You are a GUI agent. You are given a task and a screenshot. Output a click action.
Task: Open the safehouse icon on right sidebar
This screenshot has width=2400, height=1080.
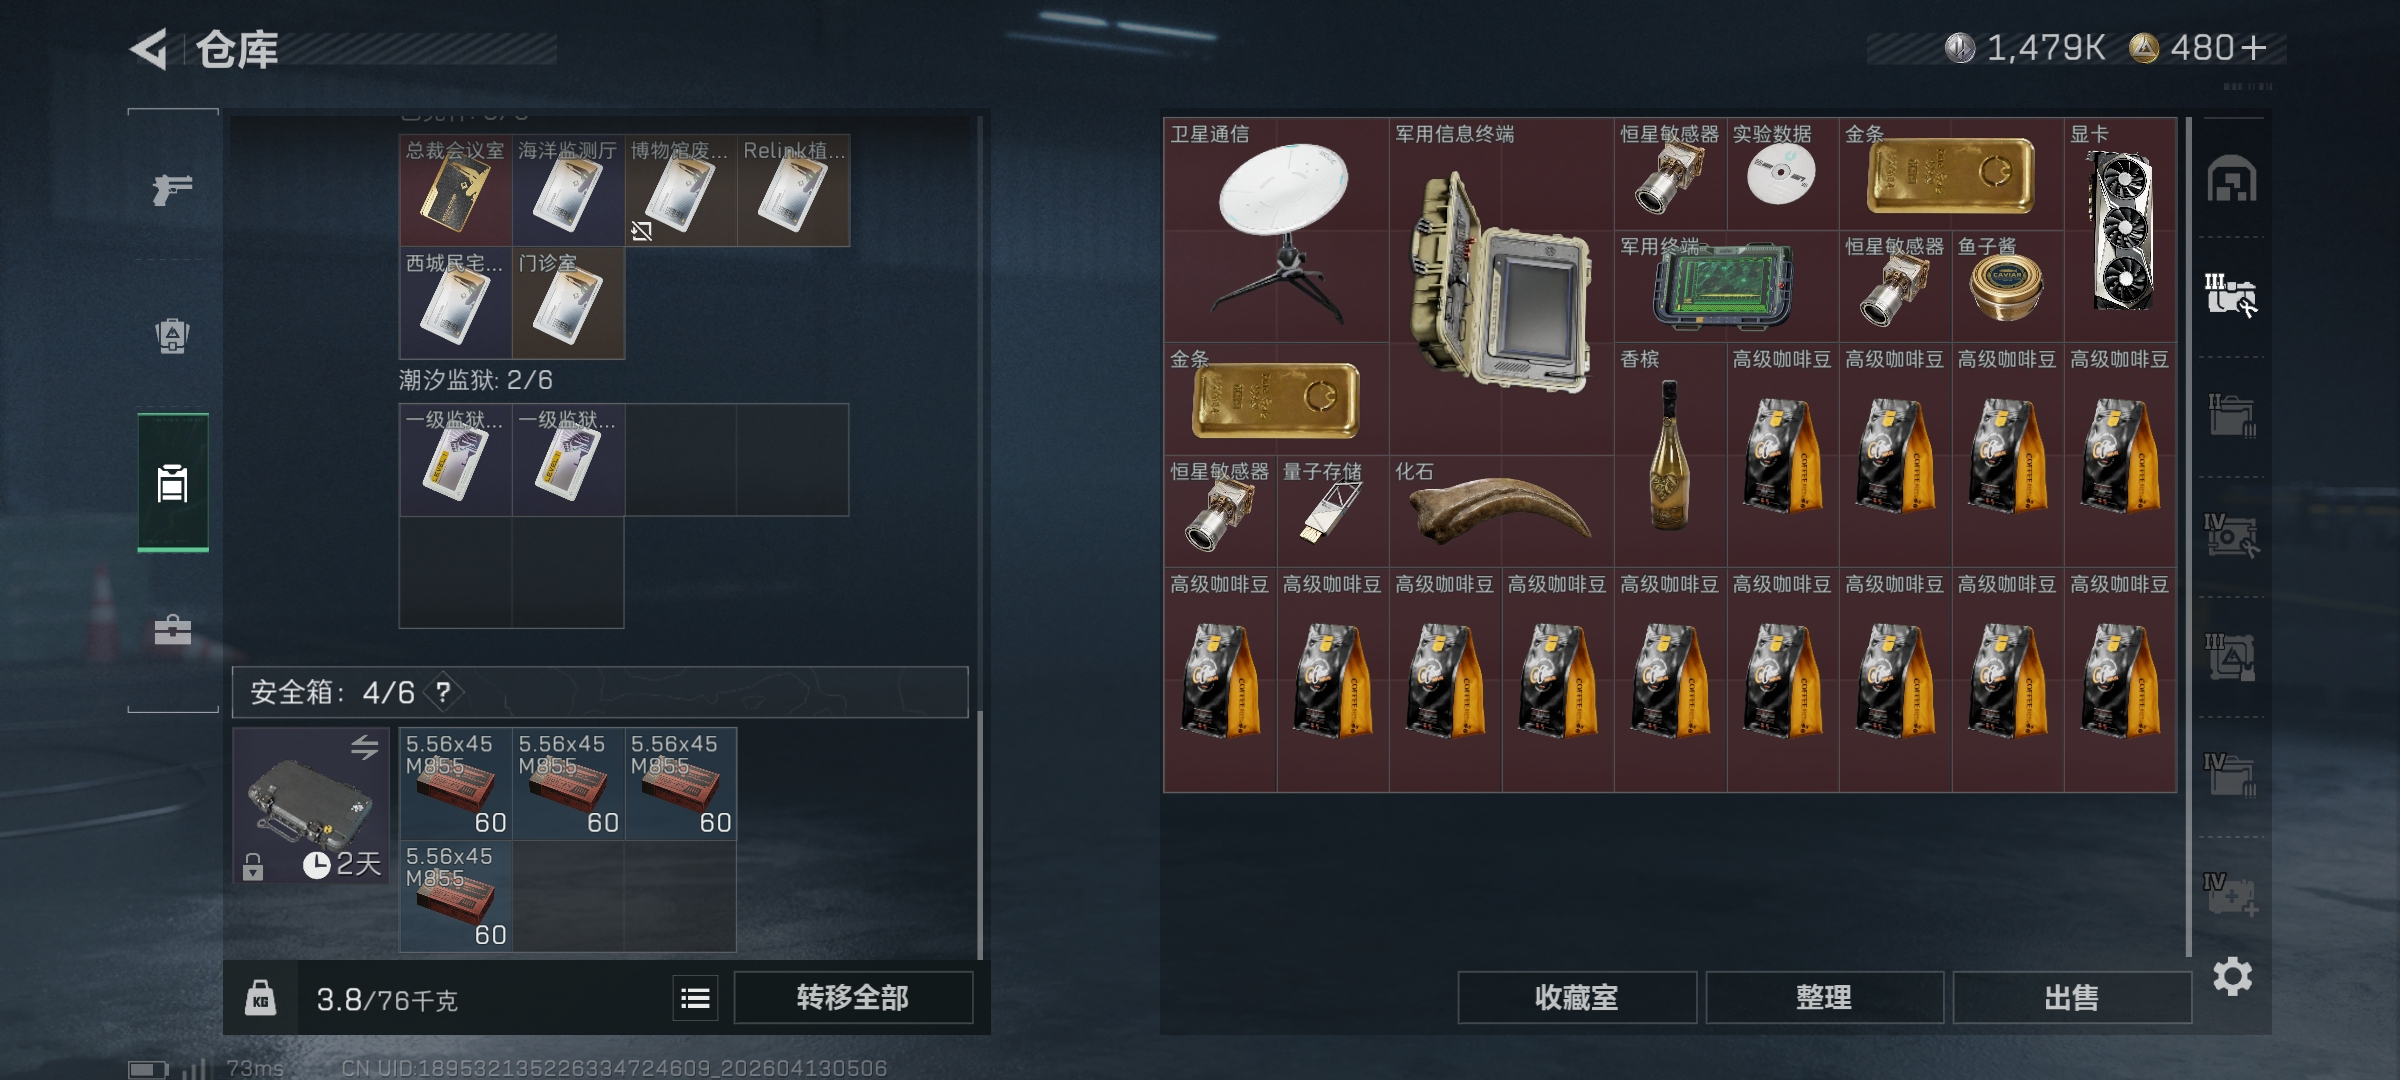2232,179
